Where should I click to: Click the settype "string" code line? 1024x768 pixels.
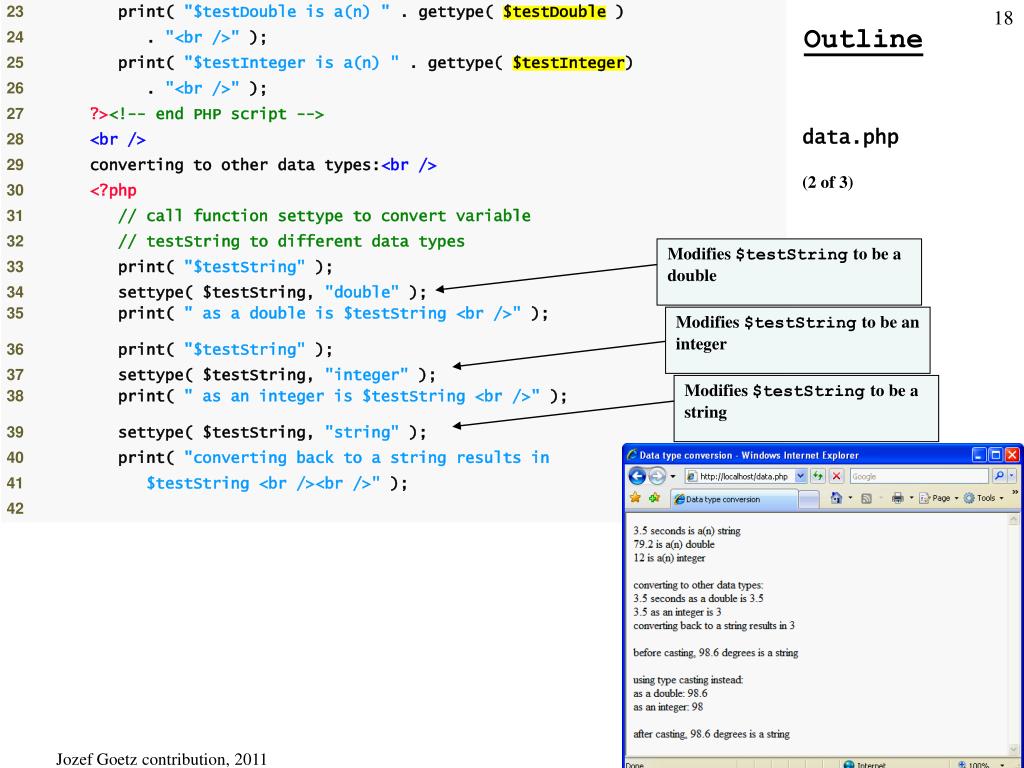tap(272, 432)
